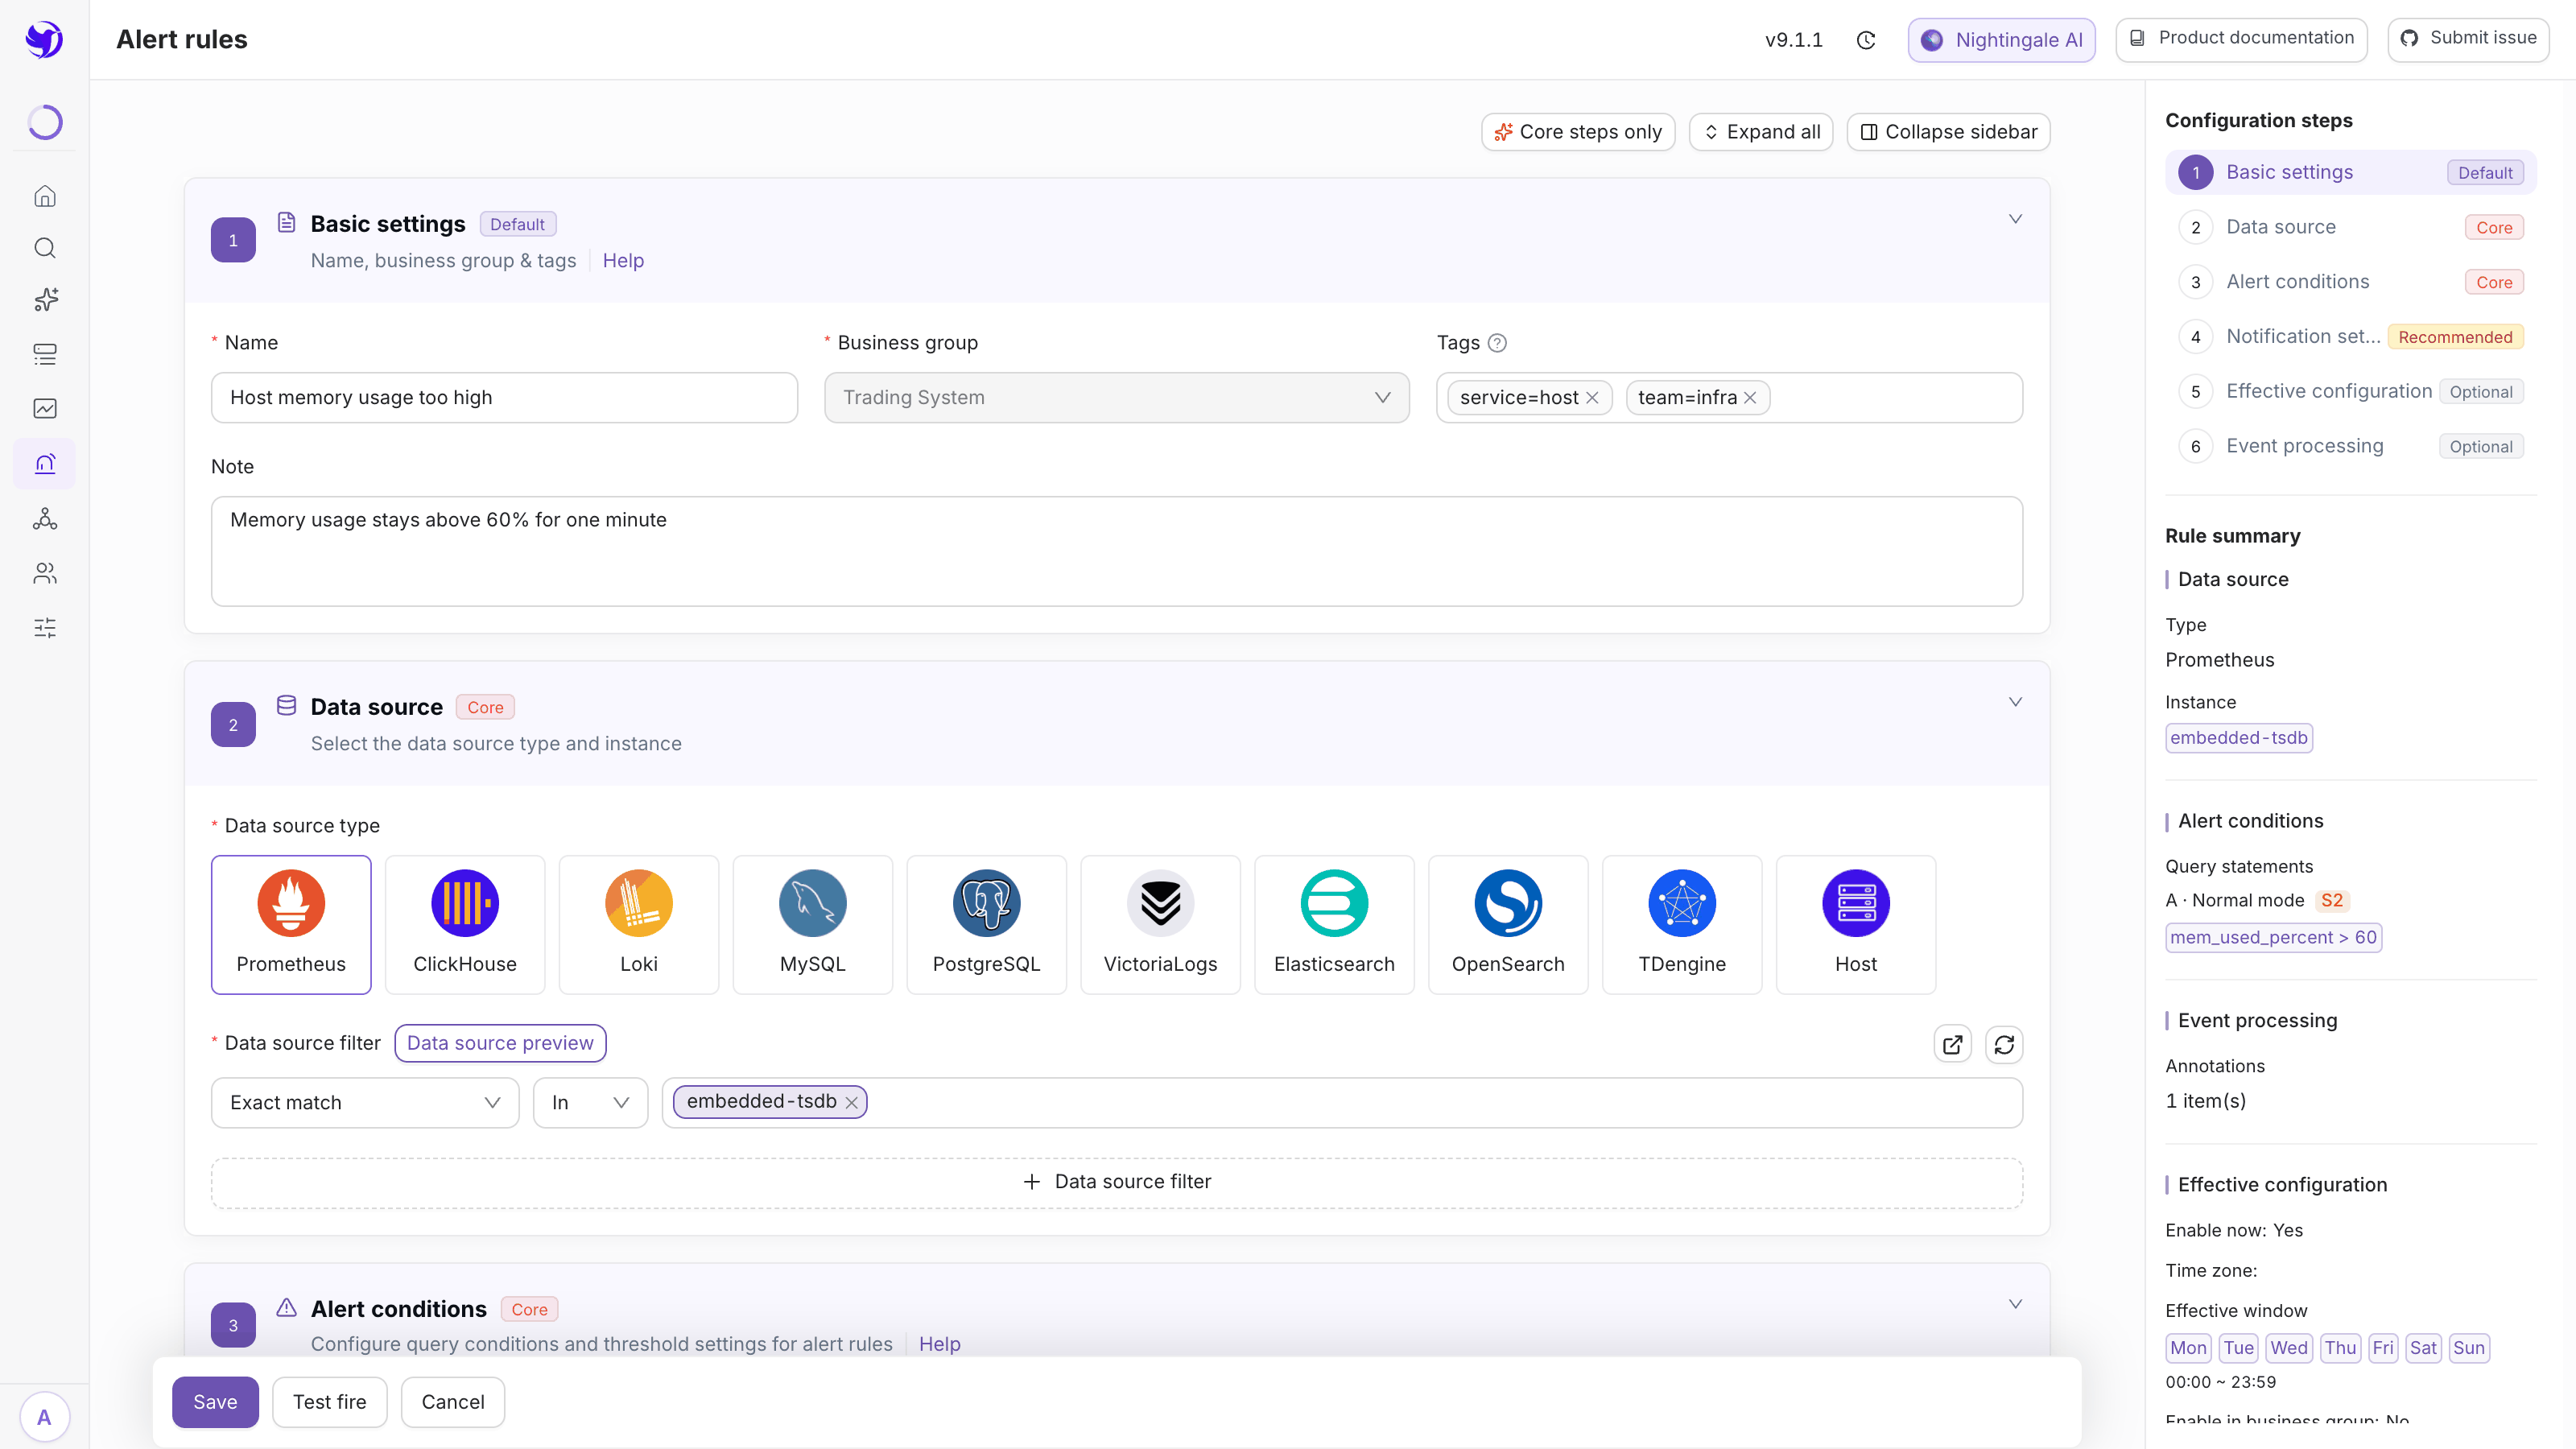2576x1449 pixels.
Task: Remove the embedded-tsdb data source chip
Action: pos(851,1102)
